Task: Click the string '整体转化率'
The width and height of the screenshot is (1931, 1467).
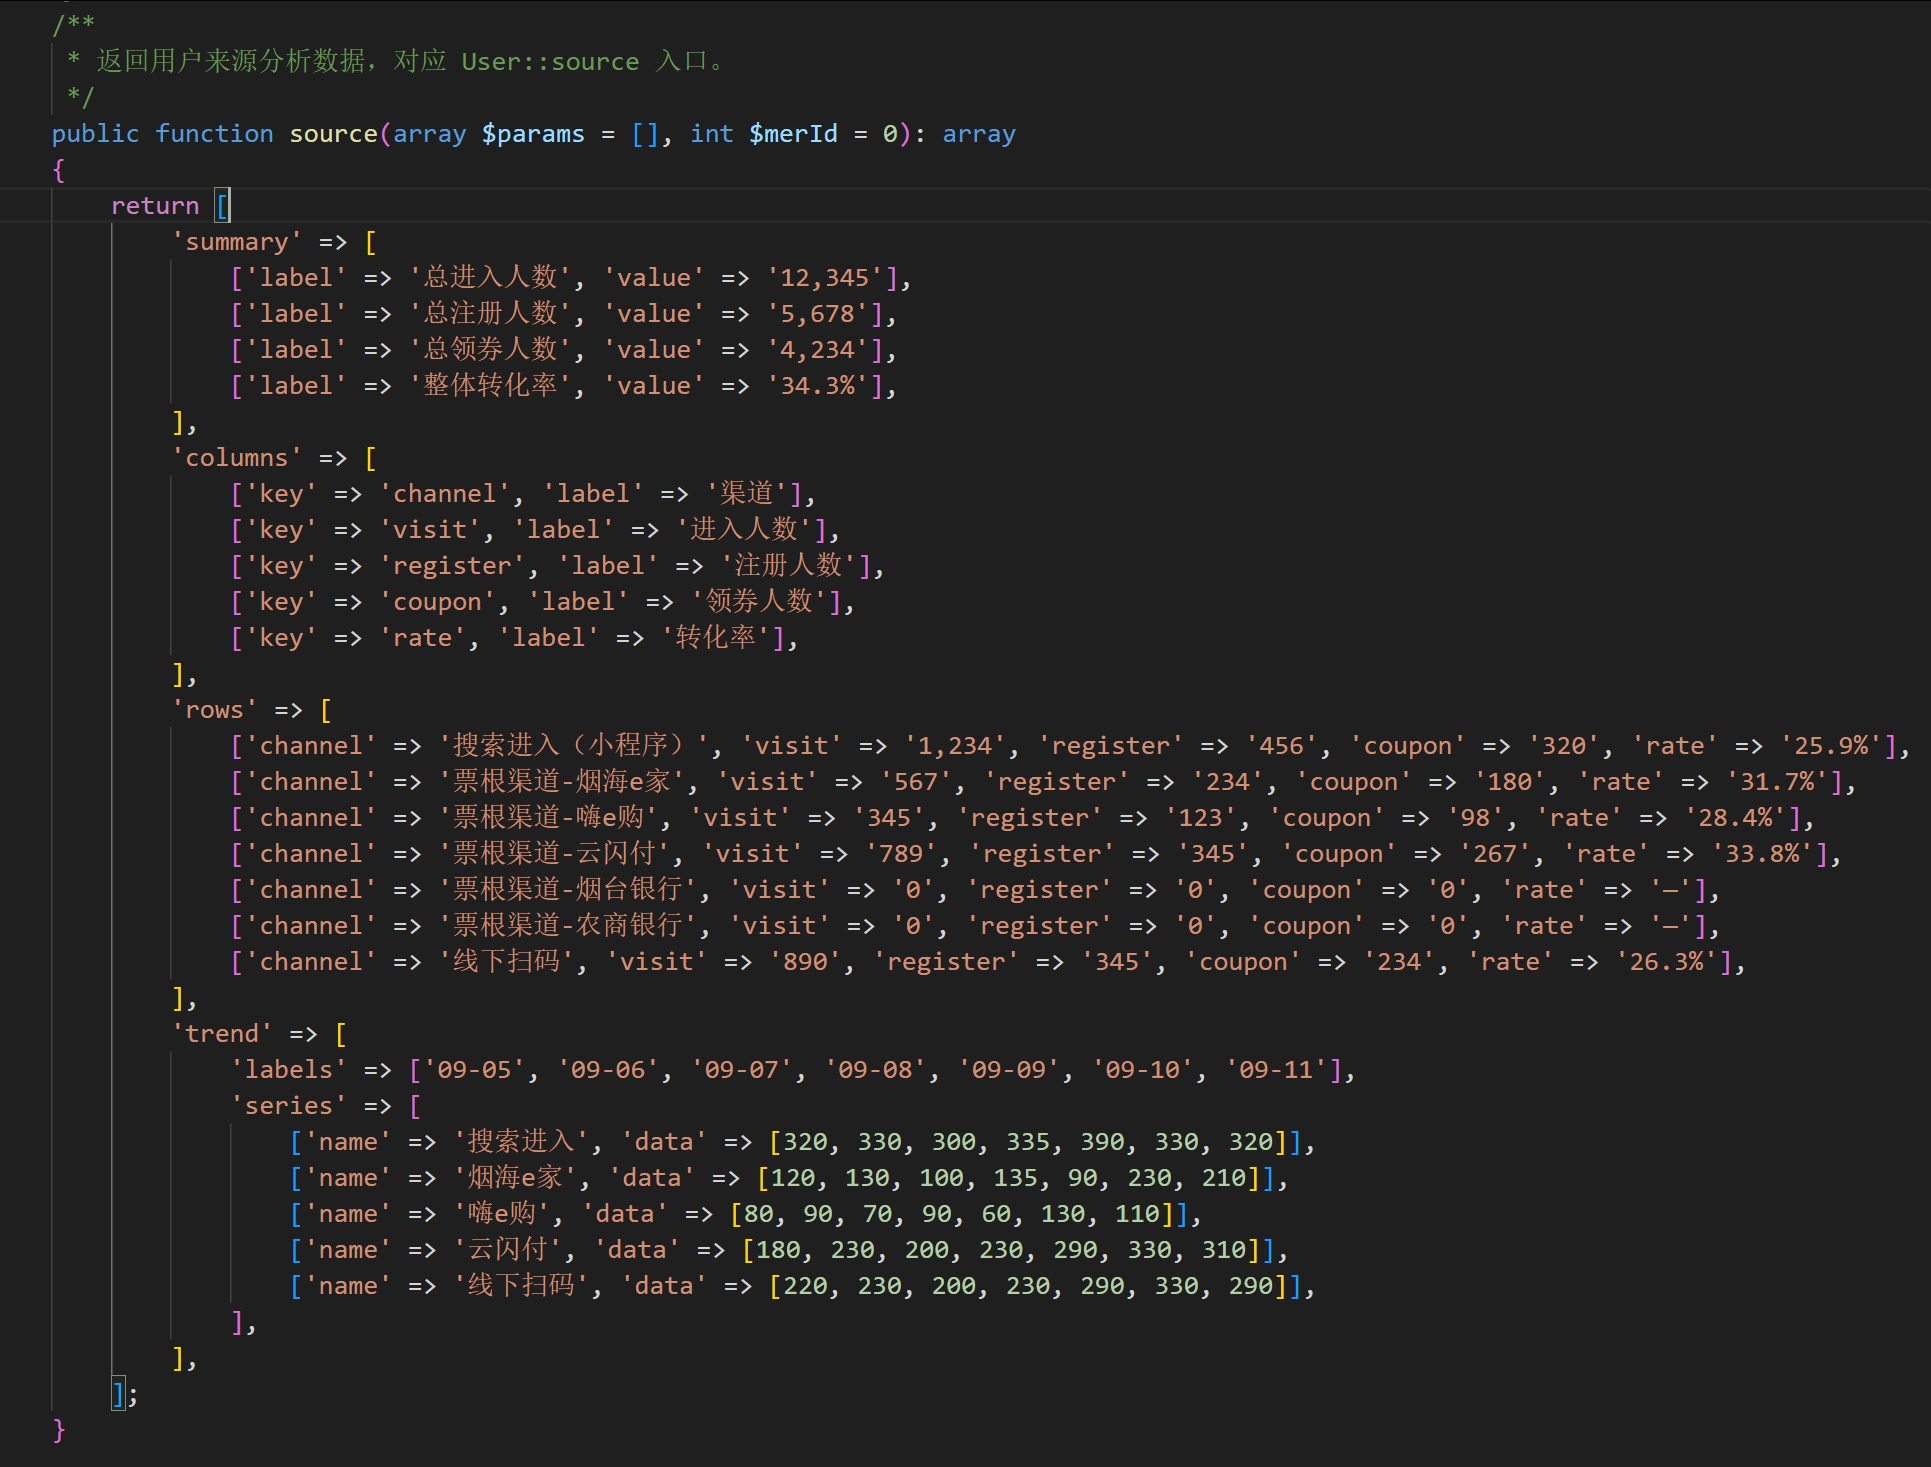Action: pos(490,386)
